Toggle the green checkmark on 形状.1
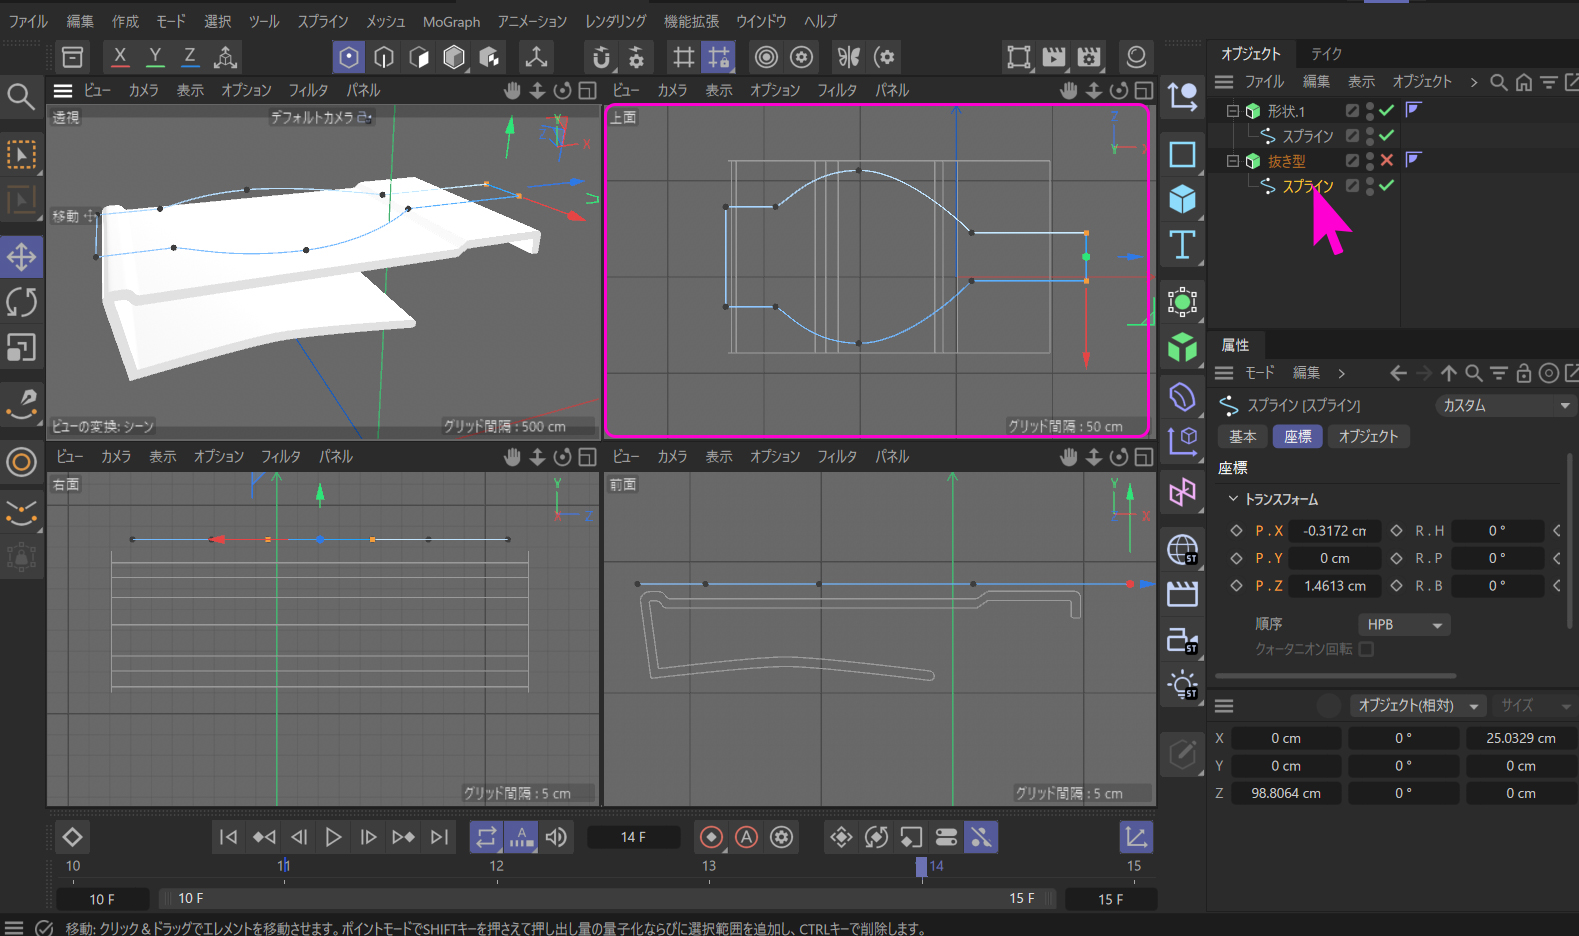Image resolution: width=1579 pixels, height=936 pixels. 1386,111
